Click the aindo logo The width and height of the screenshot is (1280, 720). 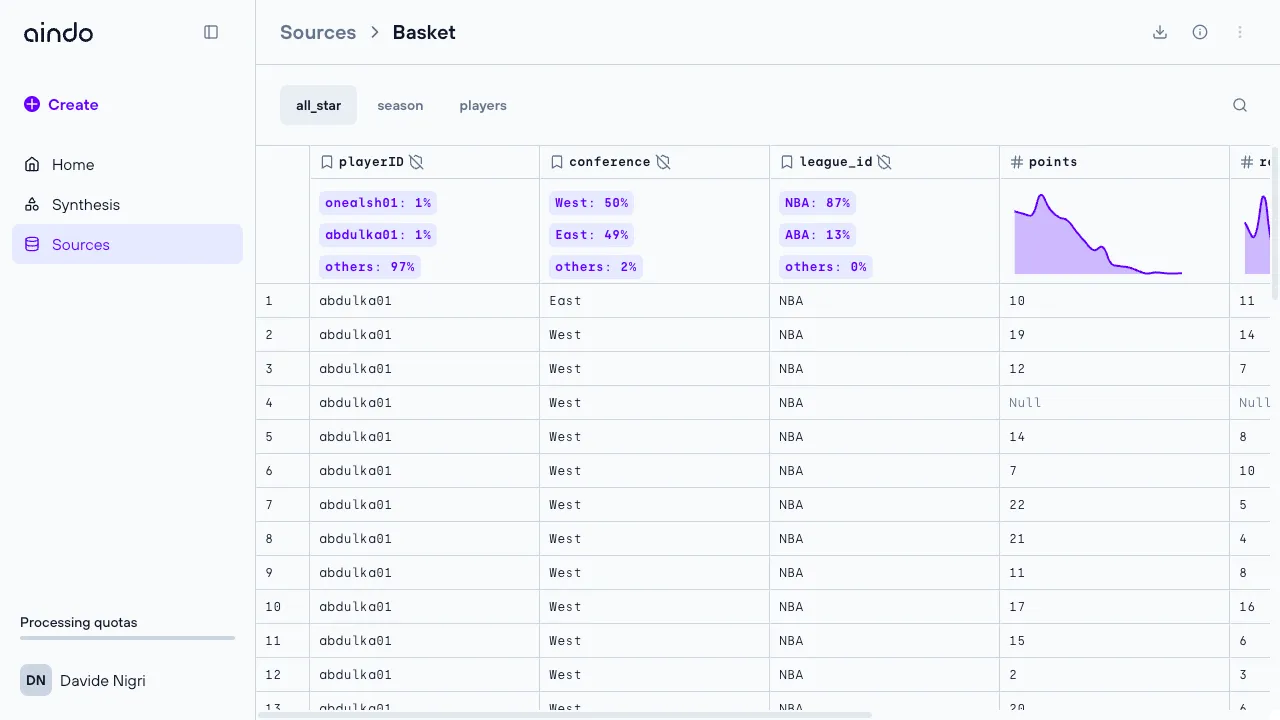[58, 32]
